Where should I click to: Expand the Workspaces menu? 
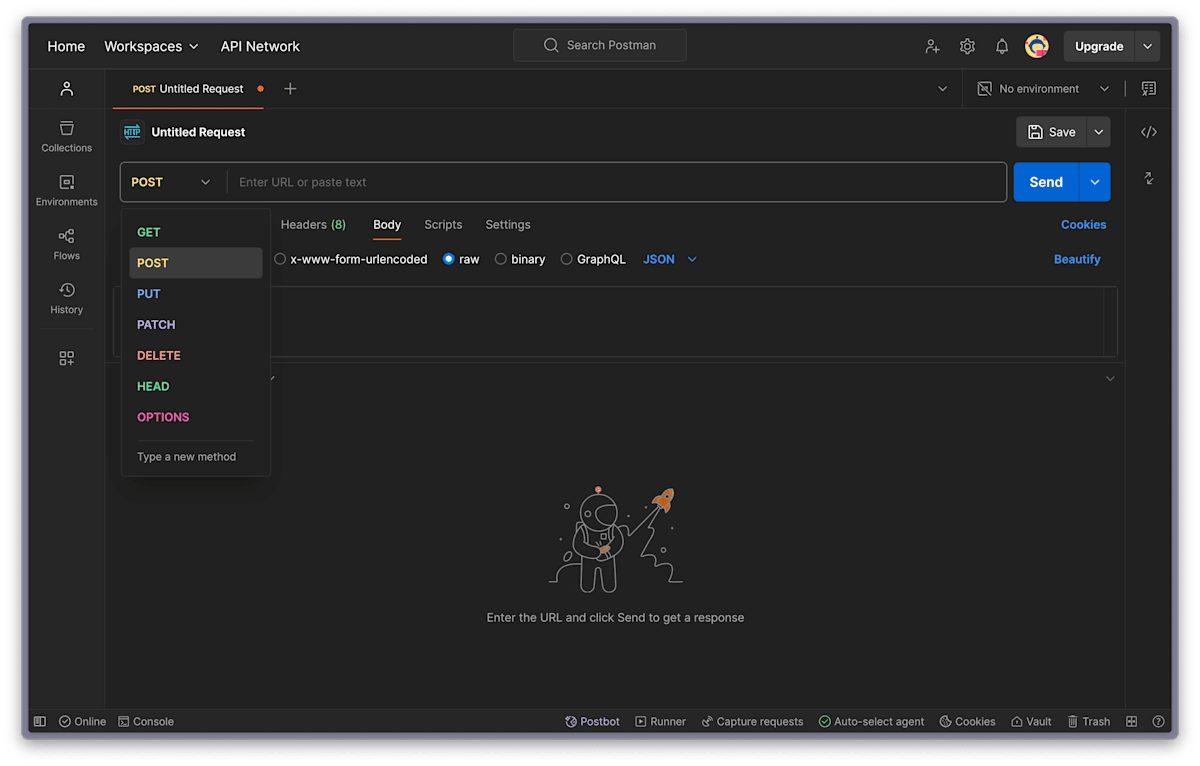(x=151, y=46)
